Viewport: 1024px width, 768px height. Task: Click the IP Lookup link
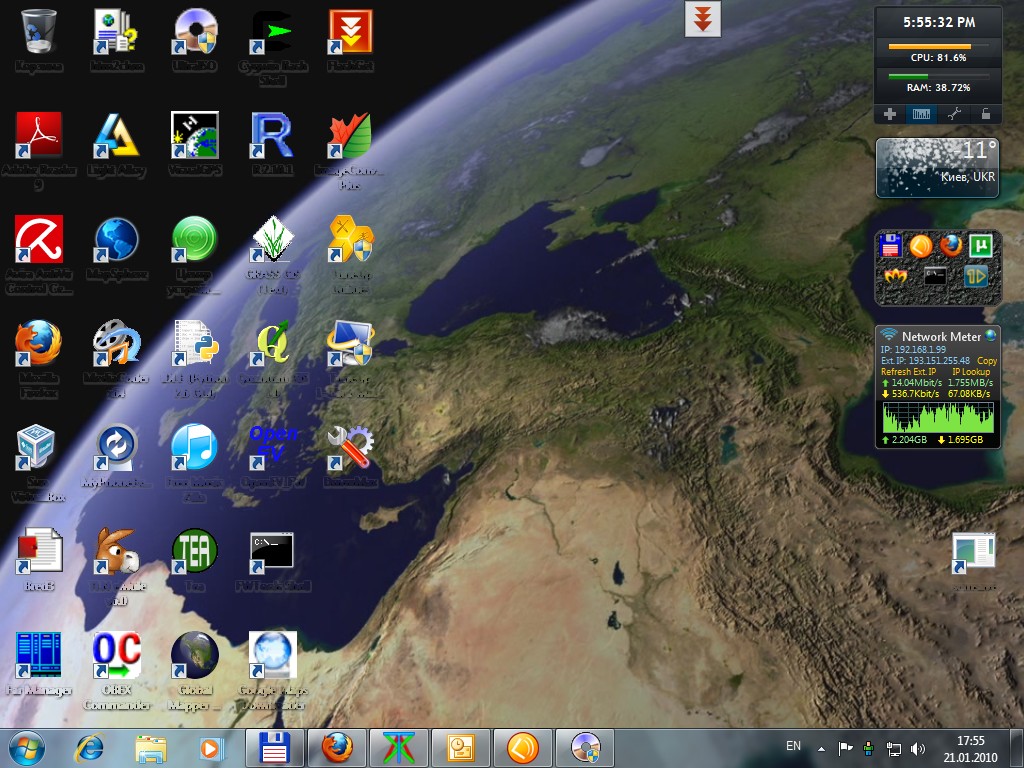pyautogui.click(x=970, y=372)
